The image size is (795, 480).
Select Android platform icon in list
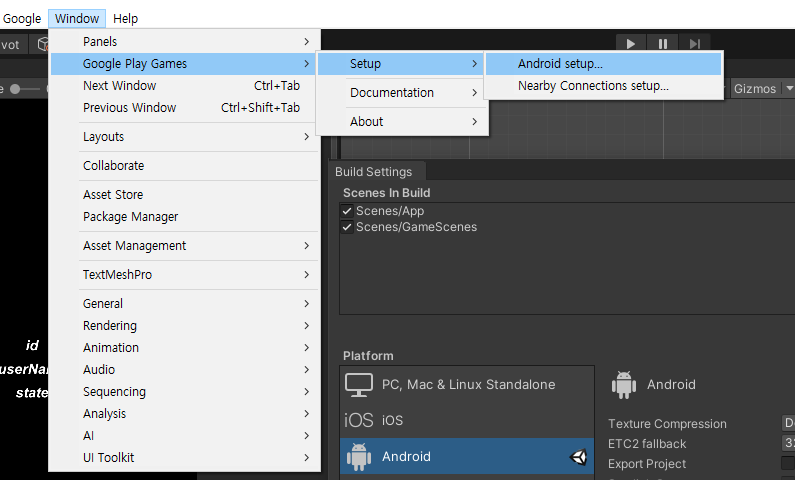[358, 457]
